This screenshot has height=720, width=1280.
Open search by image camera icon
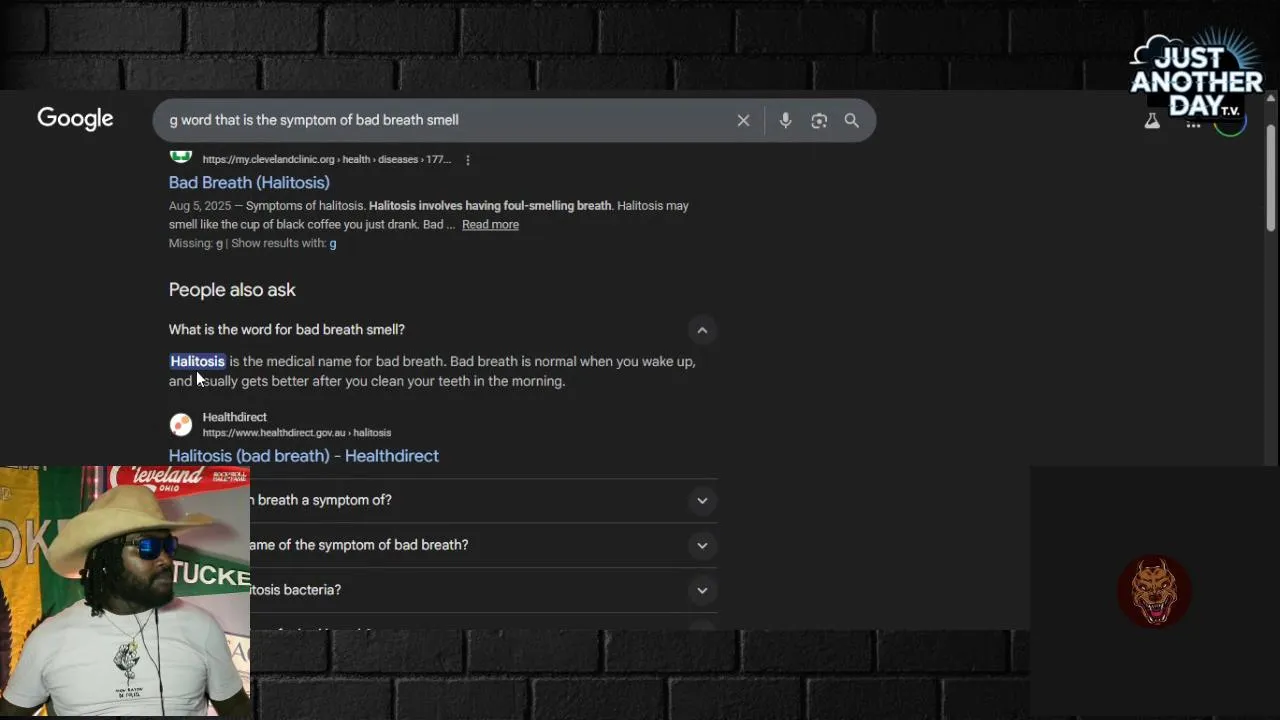pyautogui.click(x=819, y=120)
